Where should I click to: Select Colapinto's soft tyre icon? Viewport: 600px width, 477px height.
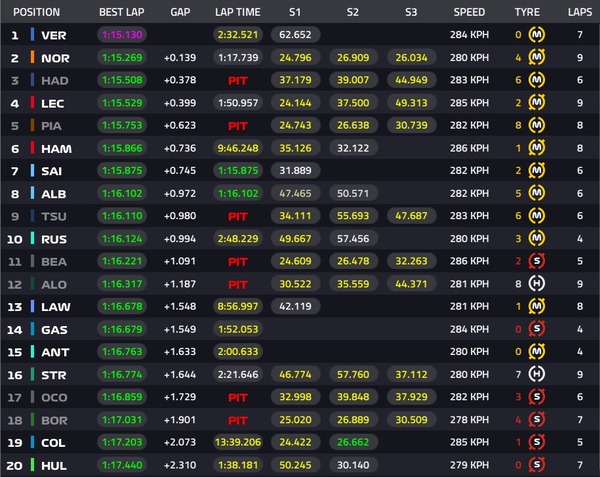(x=538, y=441)
